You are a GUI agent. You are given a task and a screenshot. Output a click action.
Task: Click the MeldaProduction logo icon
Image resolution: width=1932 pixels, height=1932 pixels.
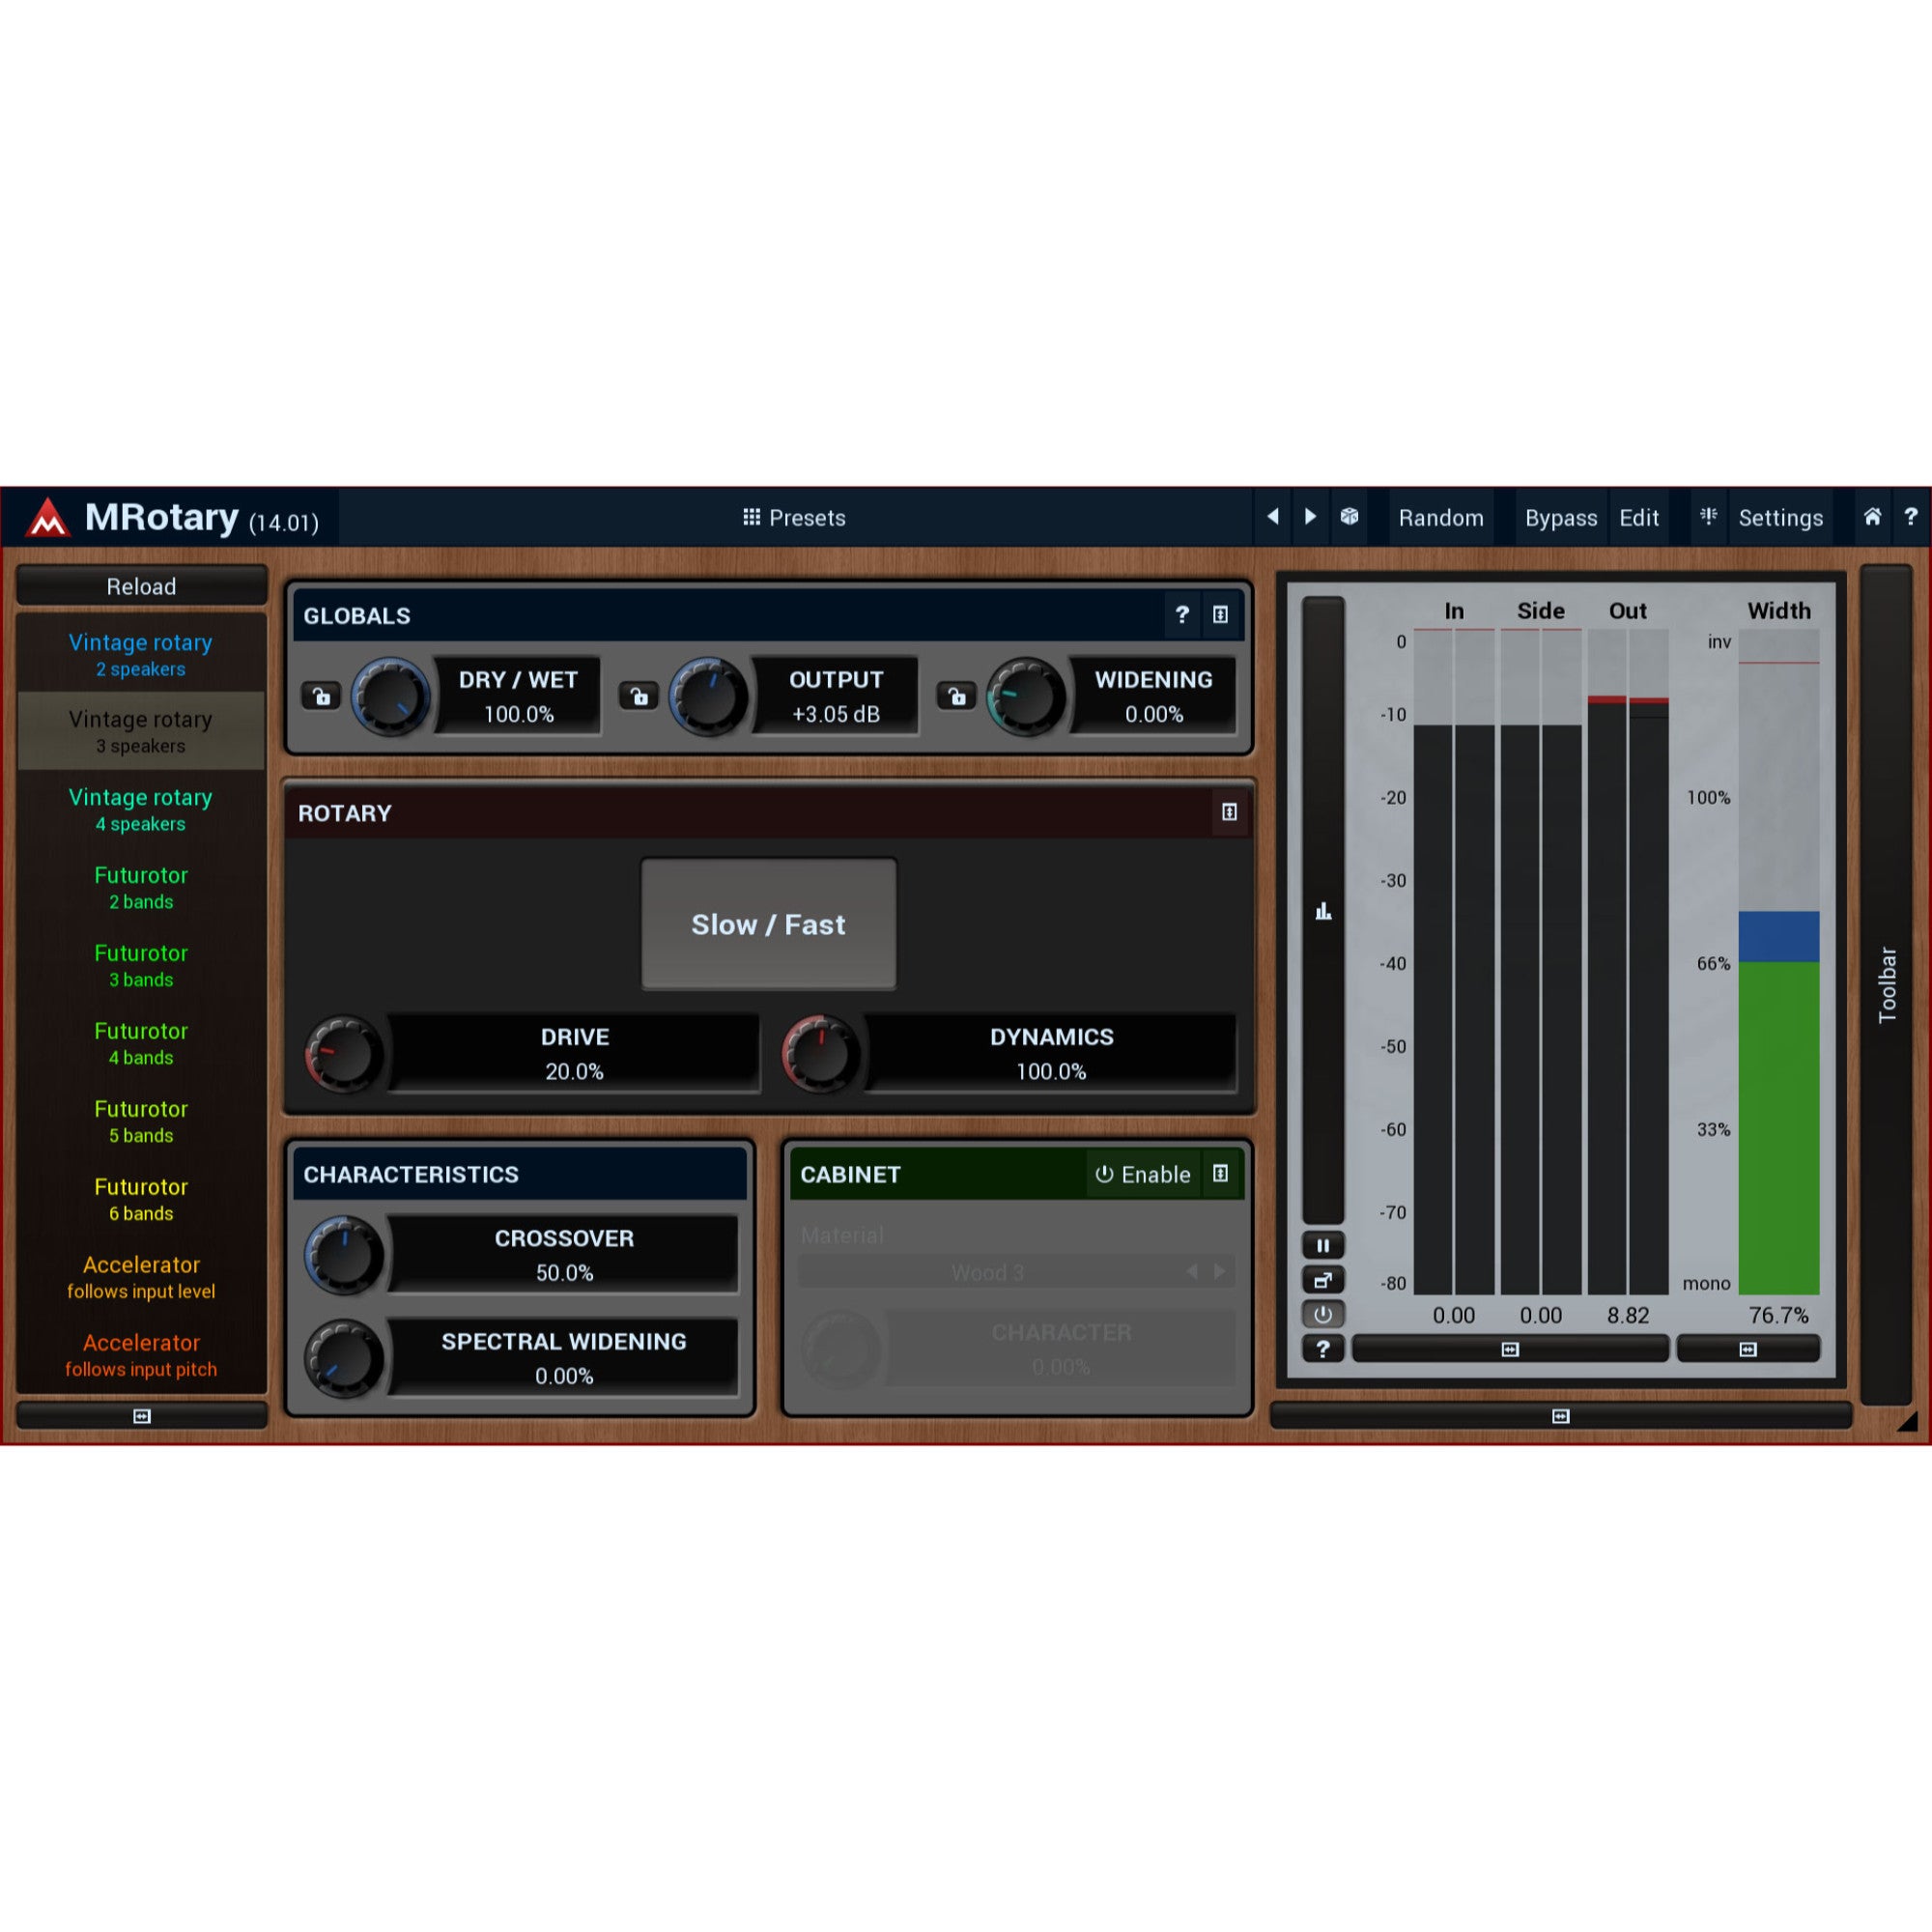coord(47,517)
